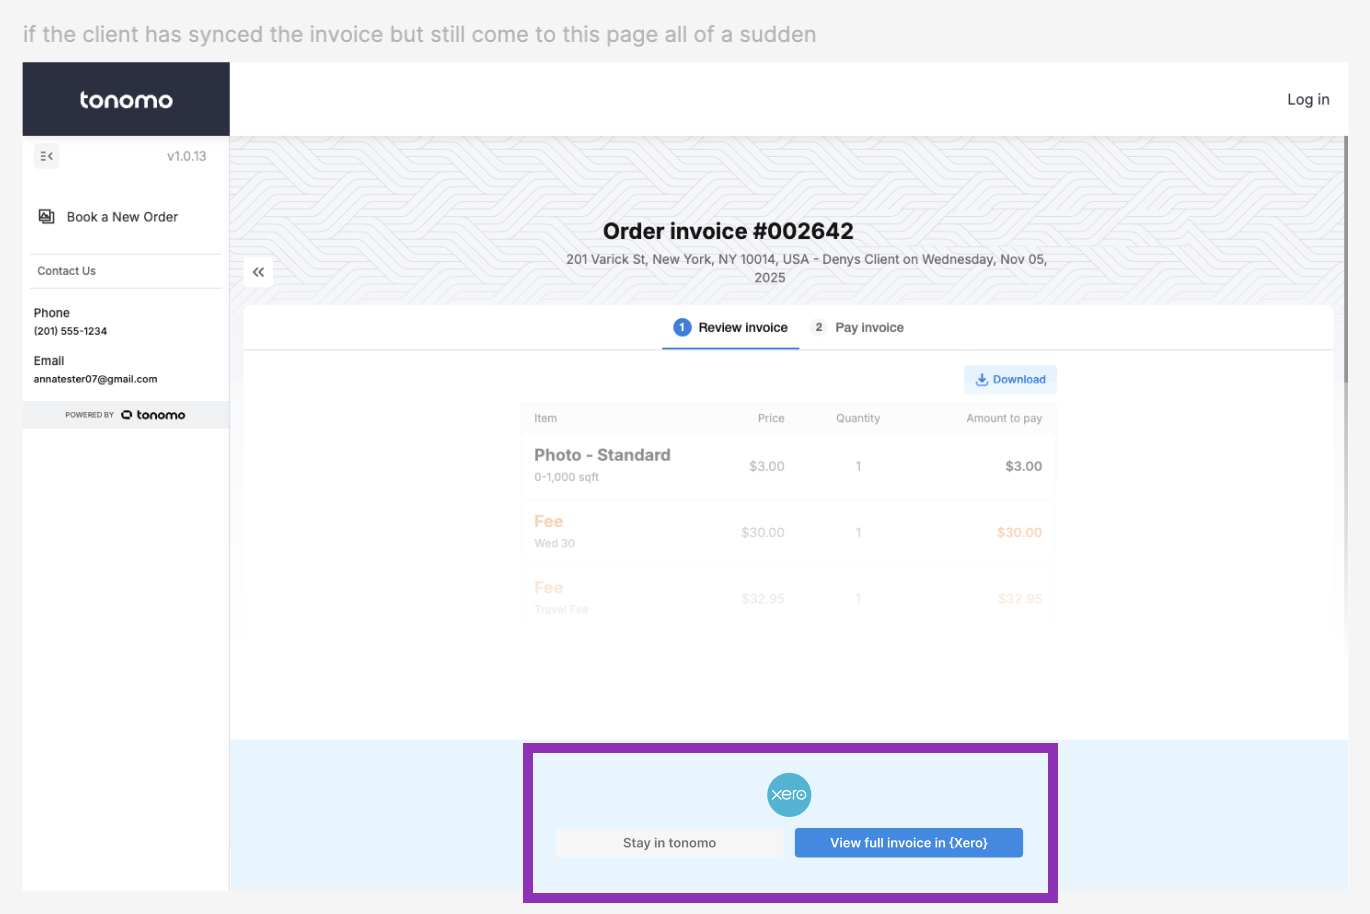This screenshot has height=914, width=1370.
Task: Collapse the sidebar using the menu icon
Action: (46, 156)
